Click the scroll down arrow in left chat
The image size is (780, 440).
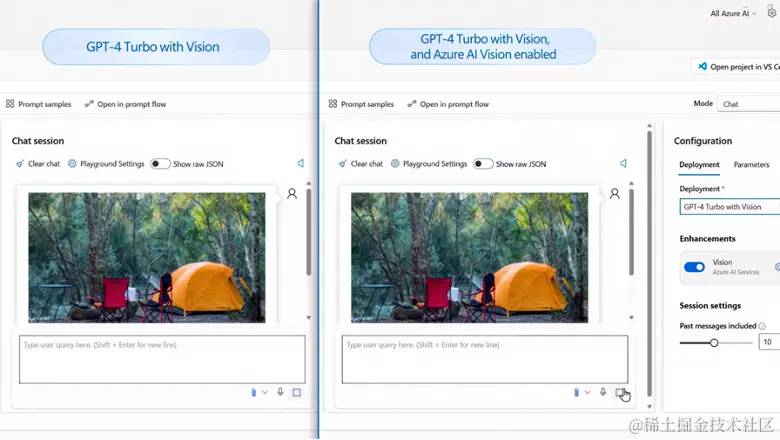click(309, 317)
